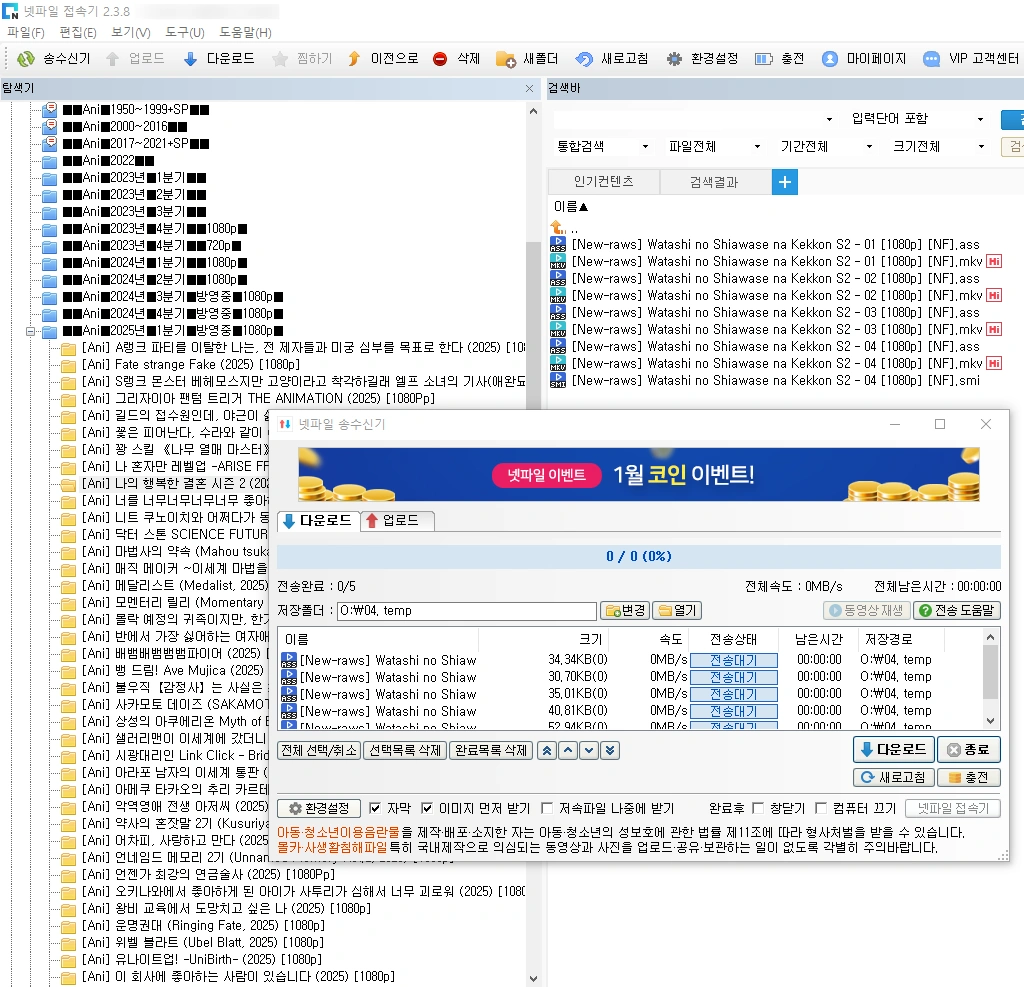Click the red 삭제 delete icon

tap(440, 59)
